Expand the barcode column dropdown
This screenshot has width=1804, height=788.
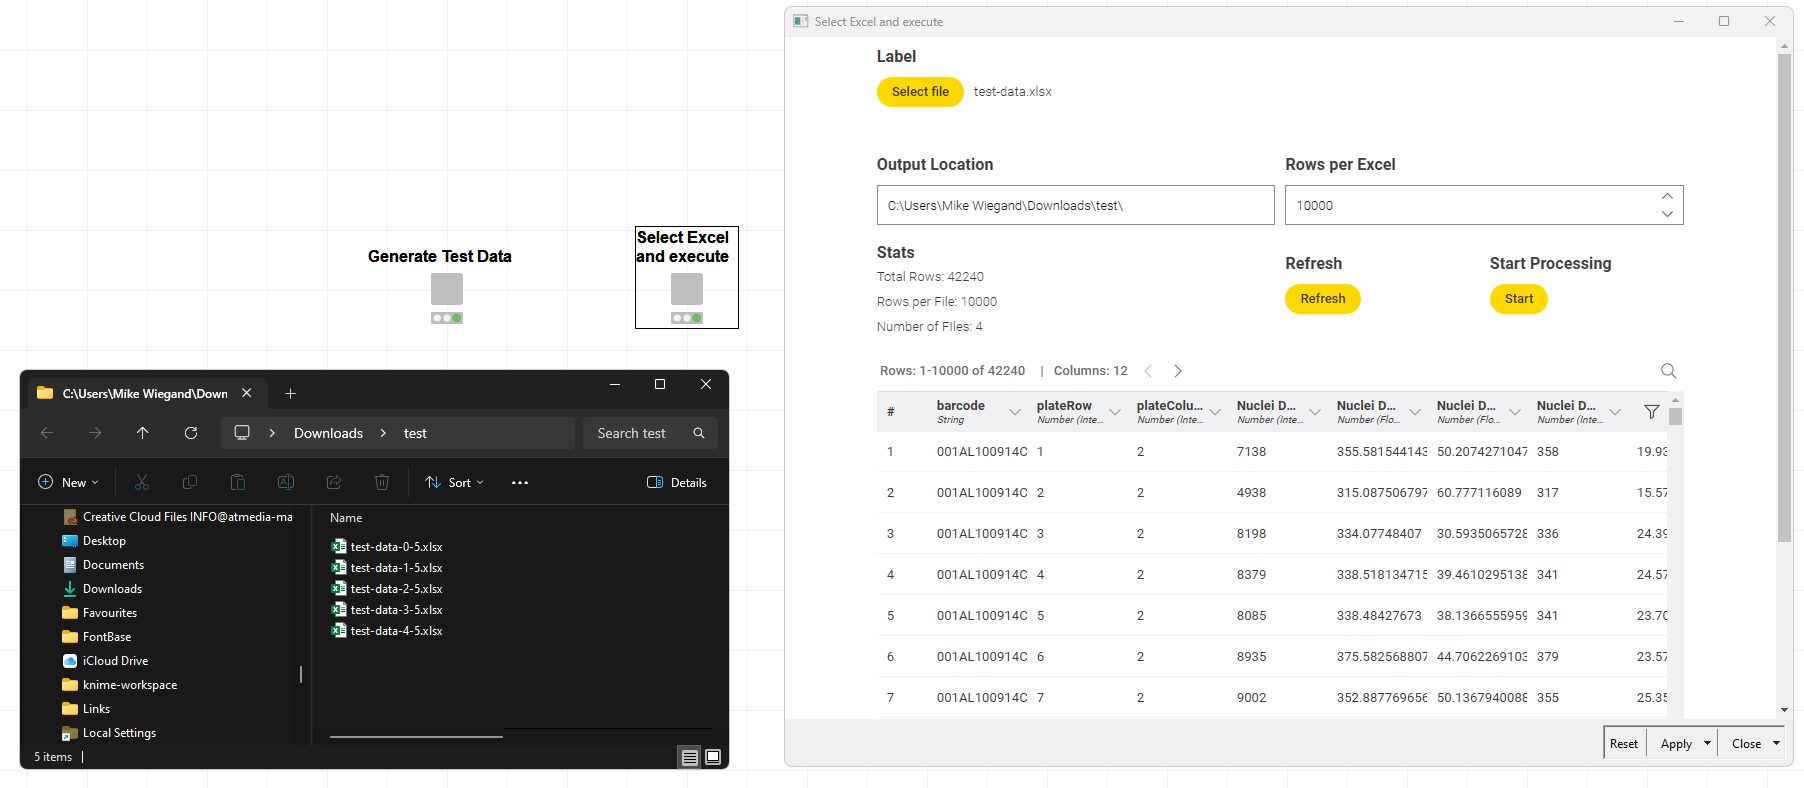click(1015, 412)
